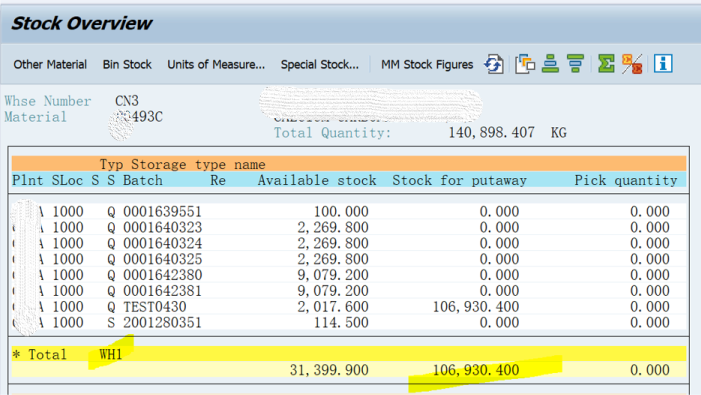Click the Total WH1 row
701x395 pixels.
click(349, 354)
